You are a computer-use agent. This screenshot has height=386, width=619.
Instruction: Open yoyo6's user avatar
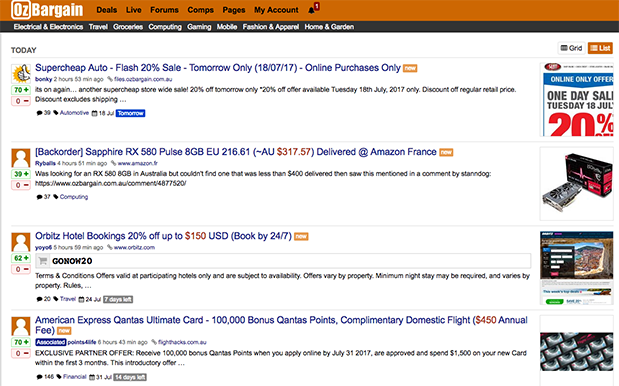(x=21, y=242)
